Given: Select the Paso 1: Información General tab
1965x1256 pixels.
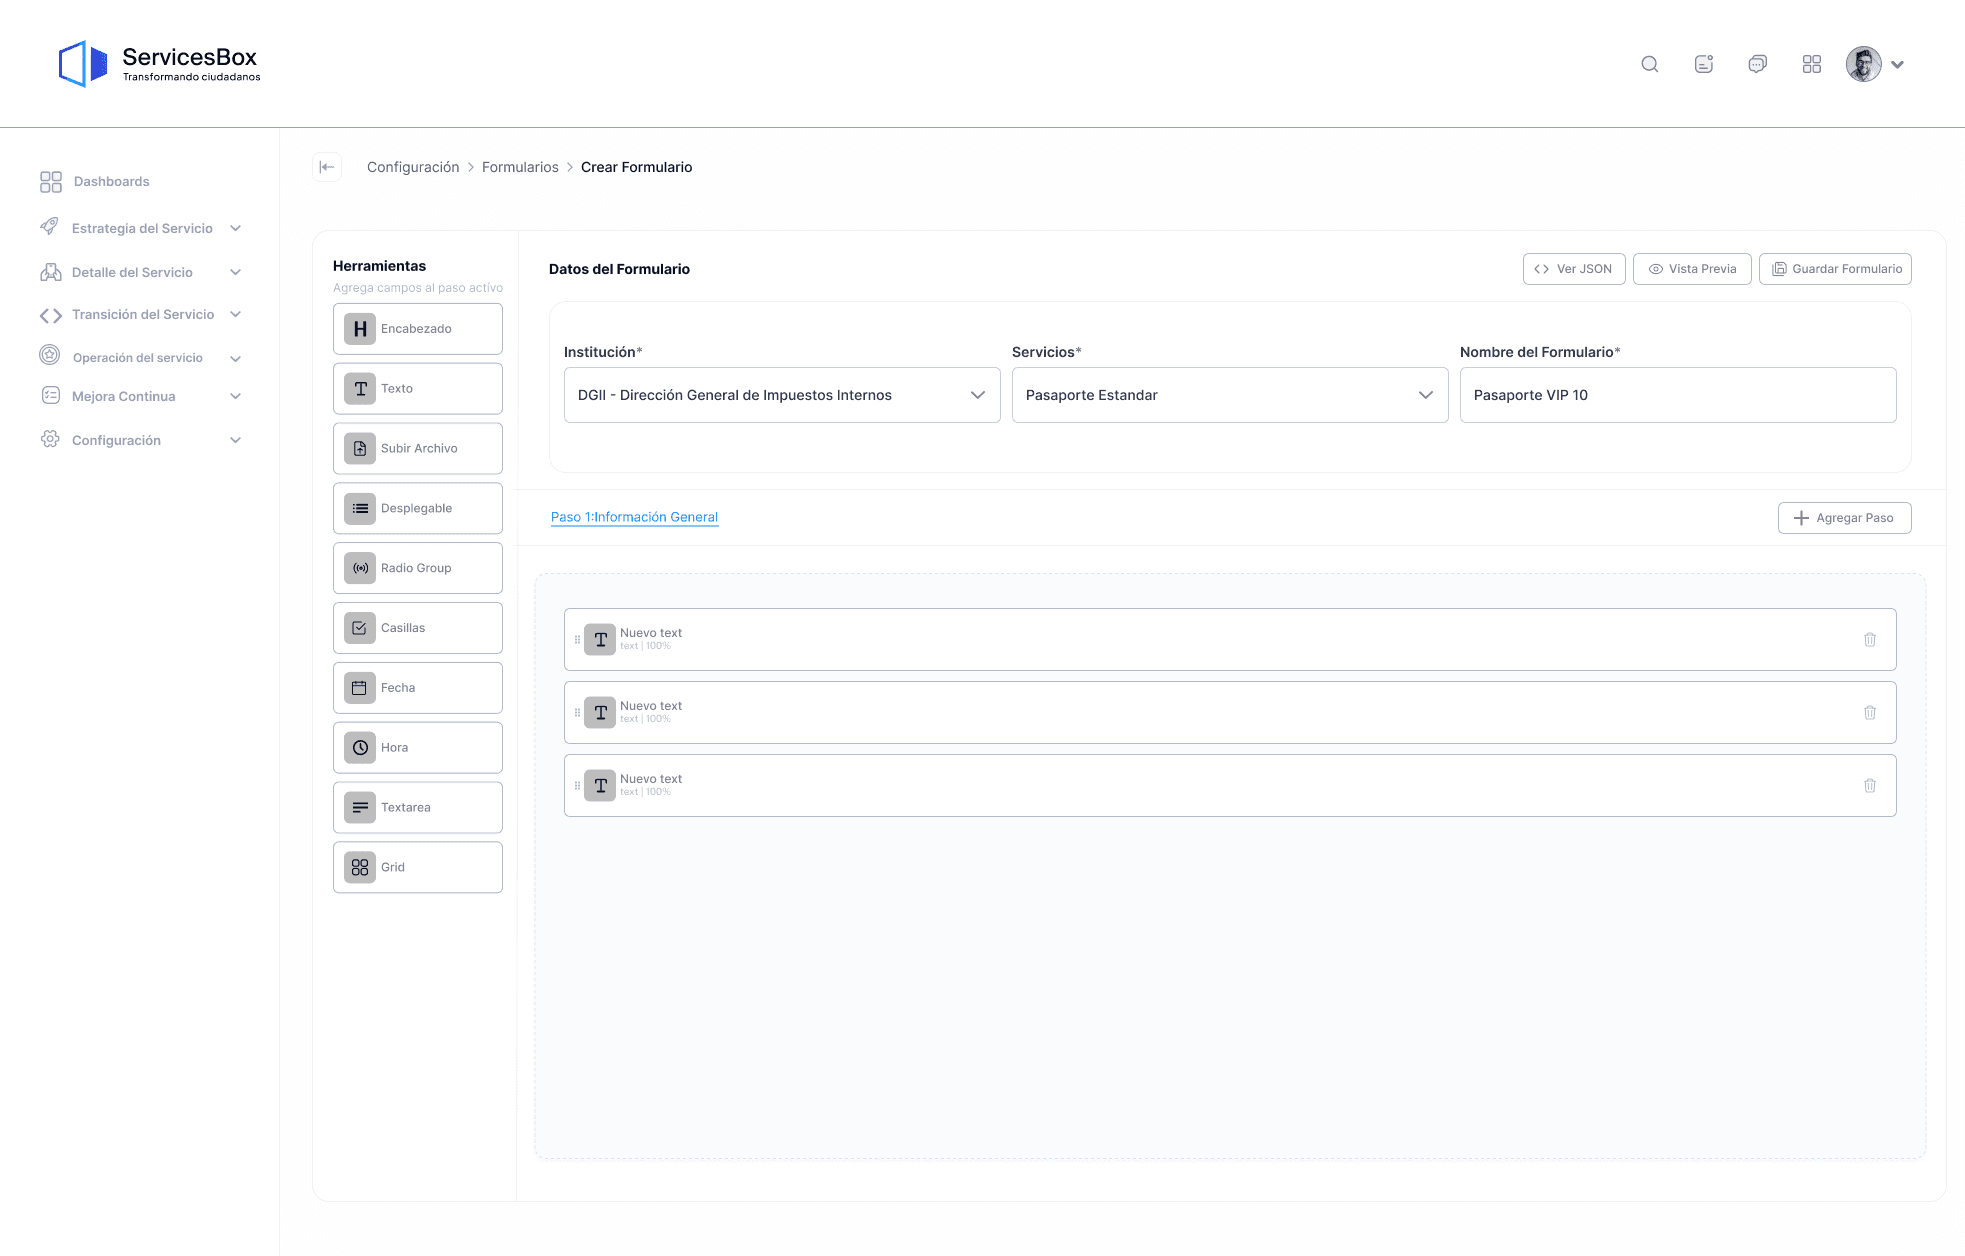Looking at the screenshot, I should coord(634,517).
